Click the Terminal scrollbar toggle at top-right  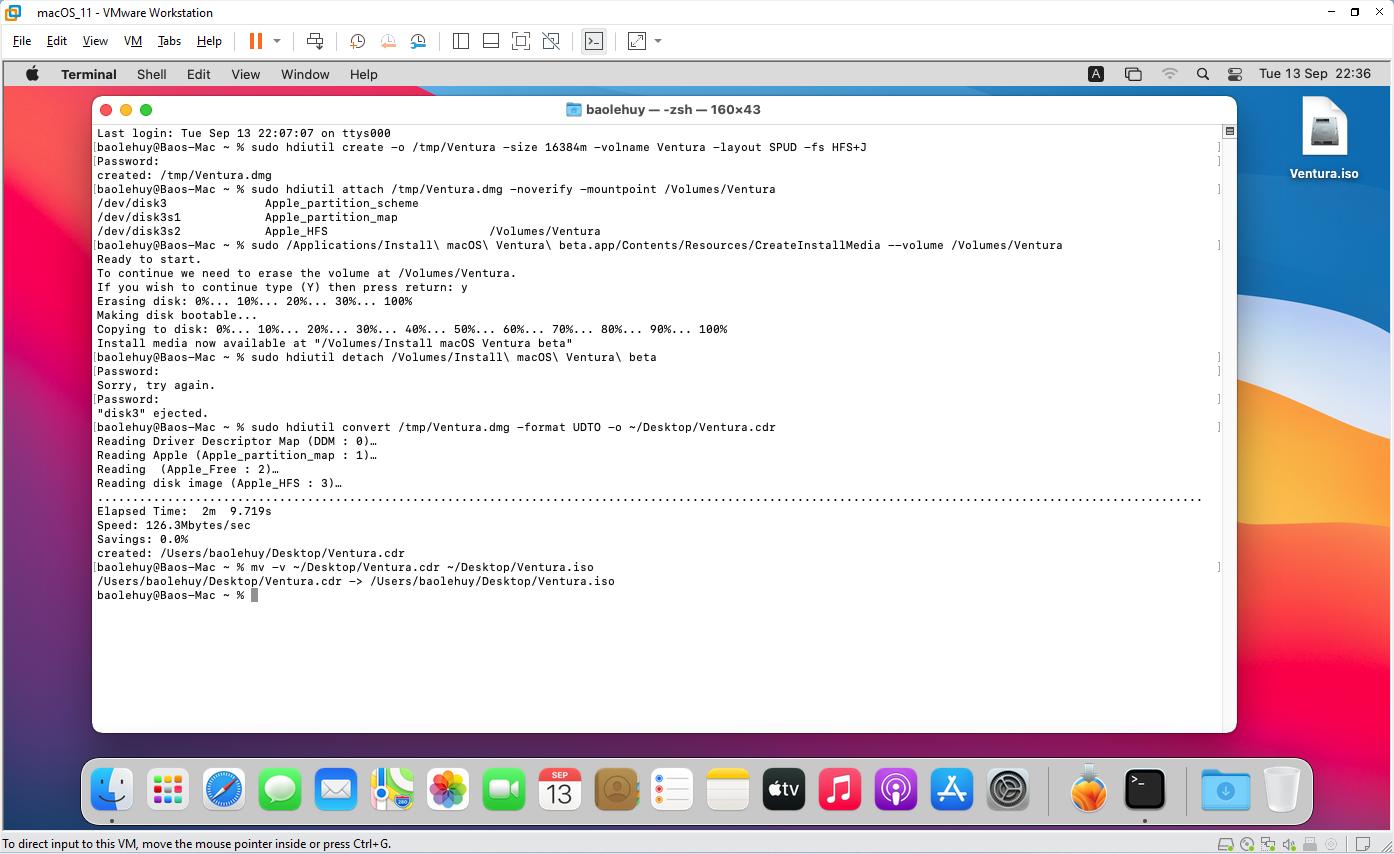1229,131
